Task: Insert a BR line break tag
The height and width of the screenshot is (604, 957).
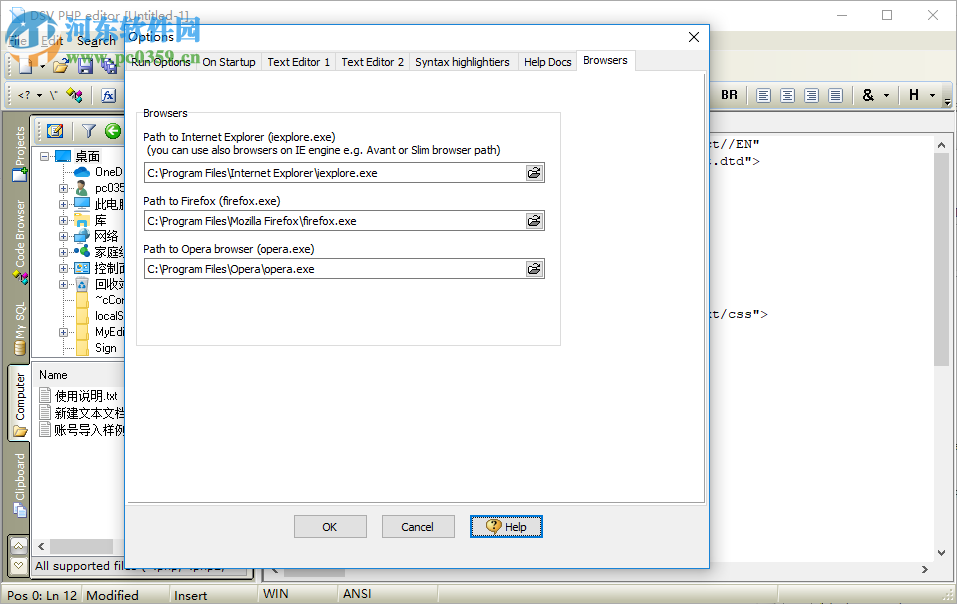Action: [x=729, y=95]
